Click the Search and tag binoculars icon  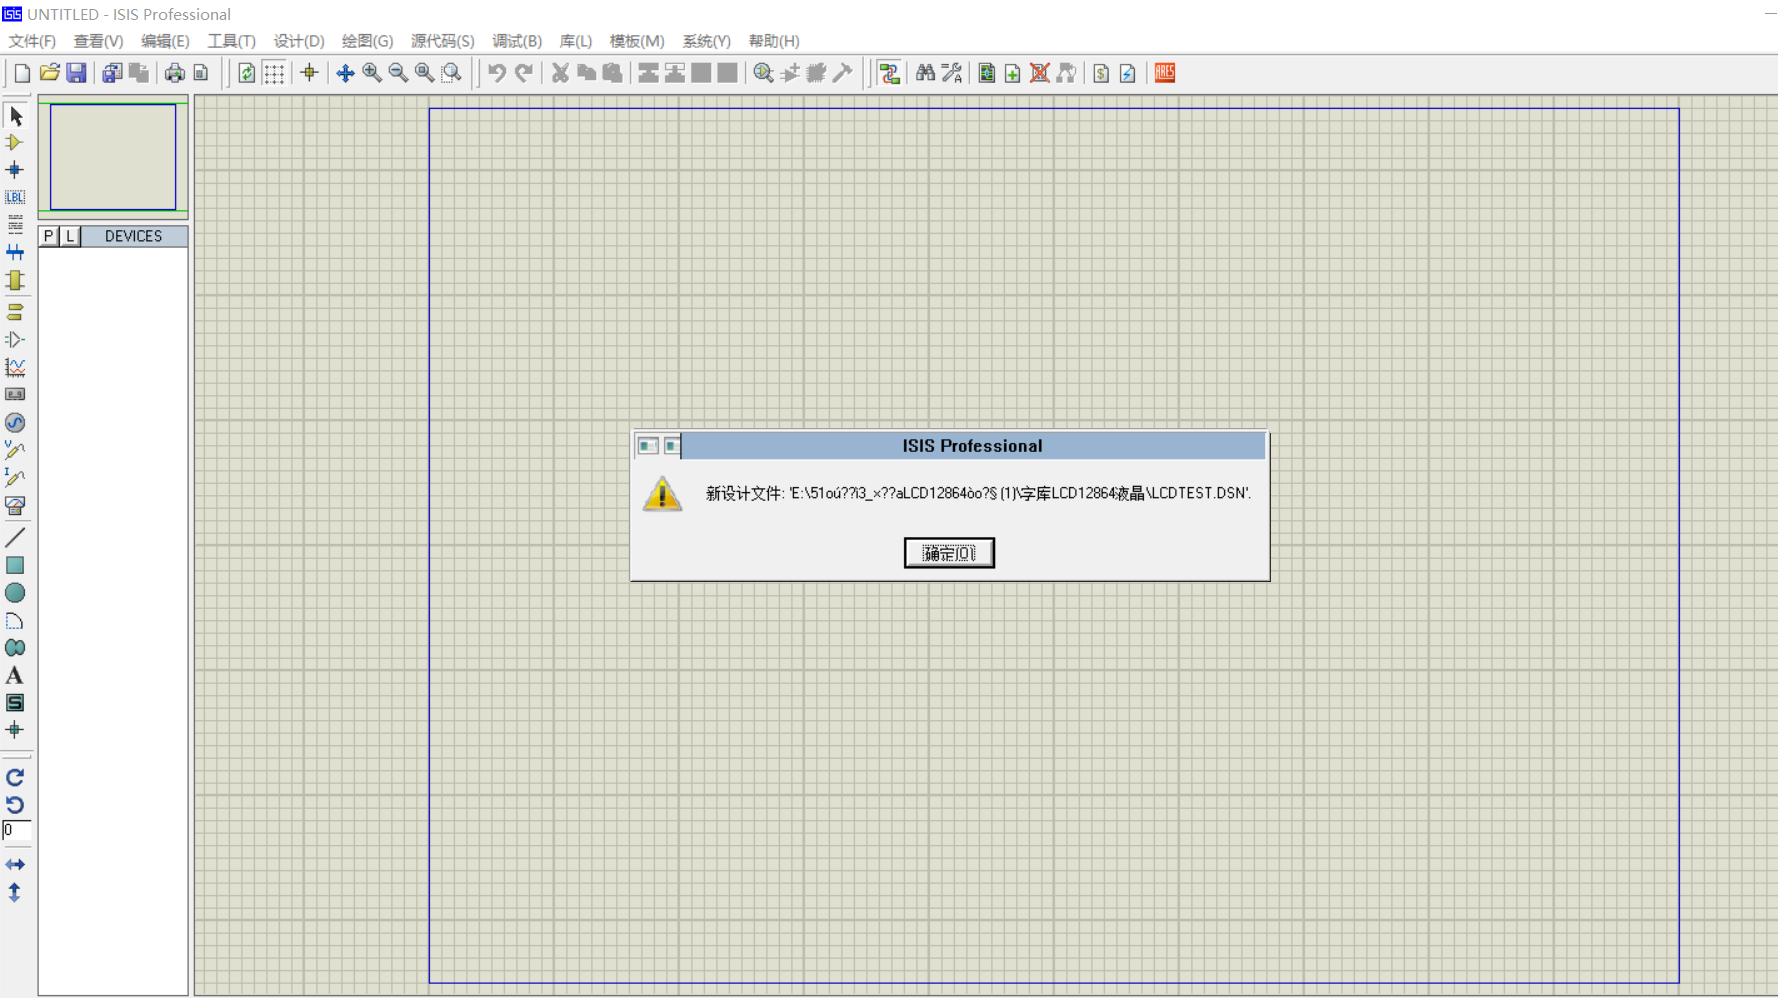[925, 73]
